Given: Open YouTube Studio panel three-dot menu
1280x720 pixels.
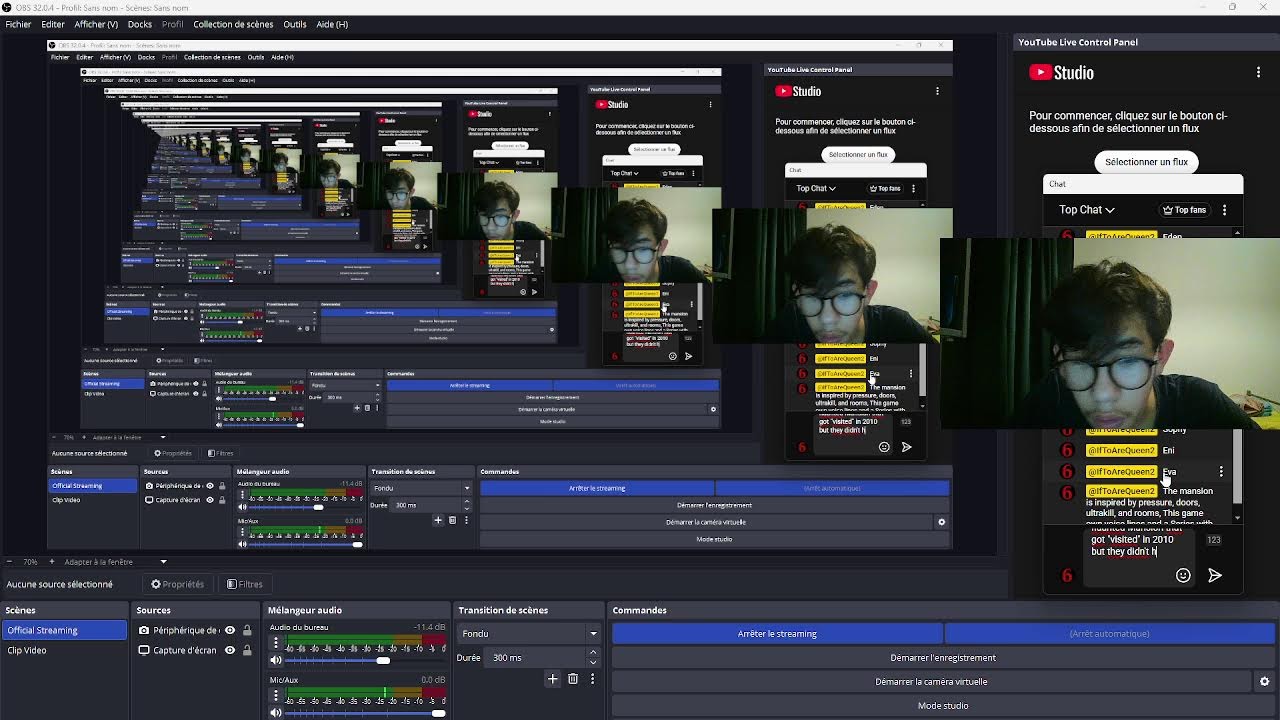Looking at the screenshot, I should pyautogui.click(x=1258, y=73).
